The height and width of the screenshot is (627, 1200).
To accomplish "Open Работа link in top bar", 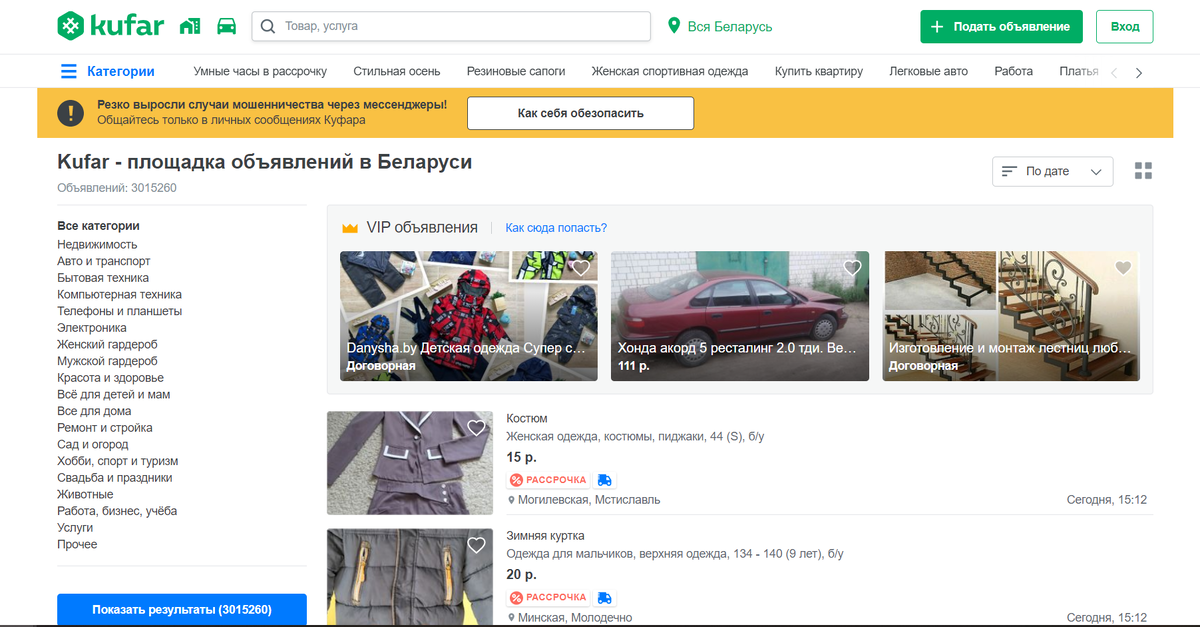I will pos(1014,71).
